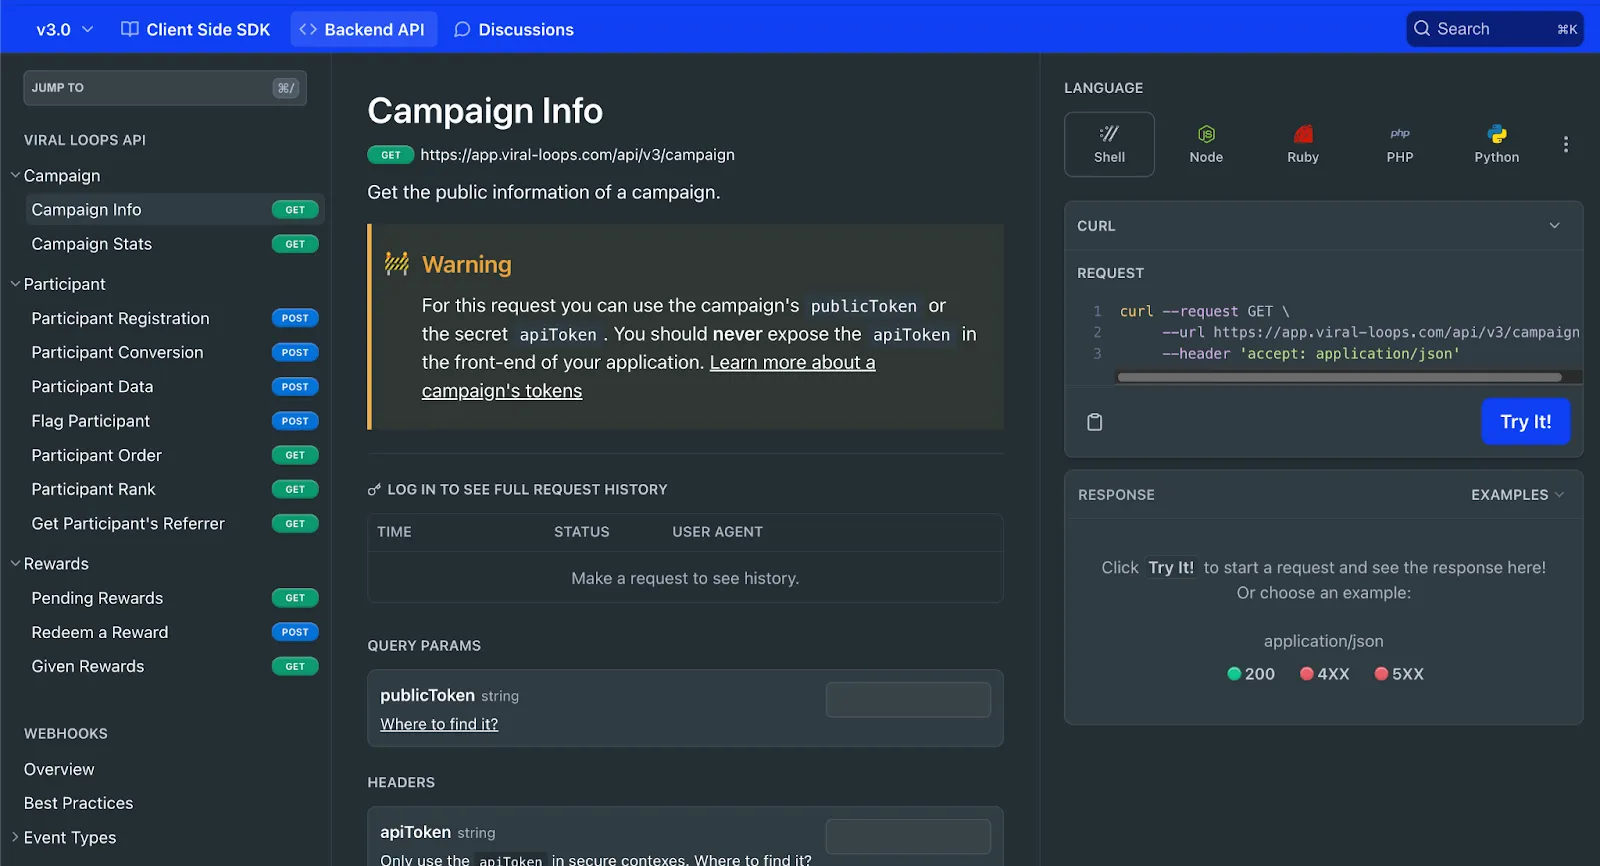Open Given Rewards endpoint

coord(174,666)
